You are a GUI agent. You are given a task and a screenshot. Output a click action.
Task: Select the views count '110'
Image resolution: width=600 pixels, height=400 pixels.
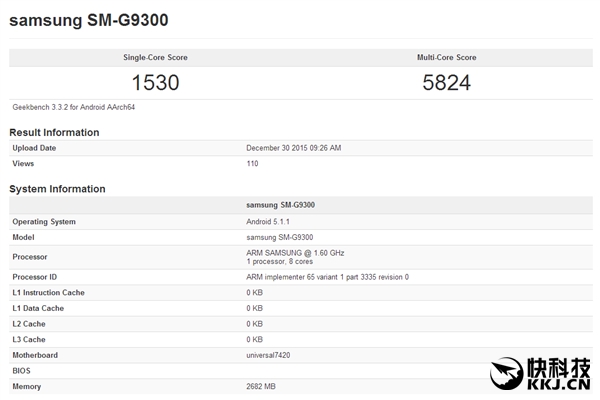[252, 164]
